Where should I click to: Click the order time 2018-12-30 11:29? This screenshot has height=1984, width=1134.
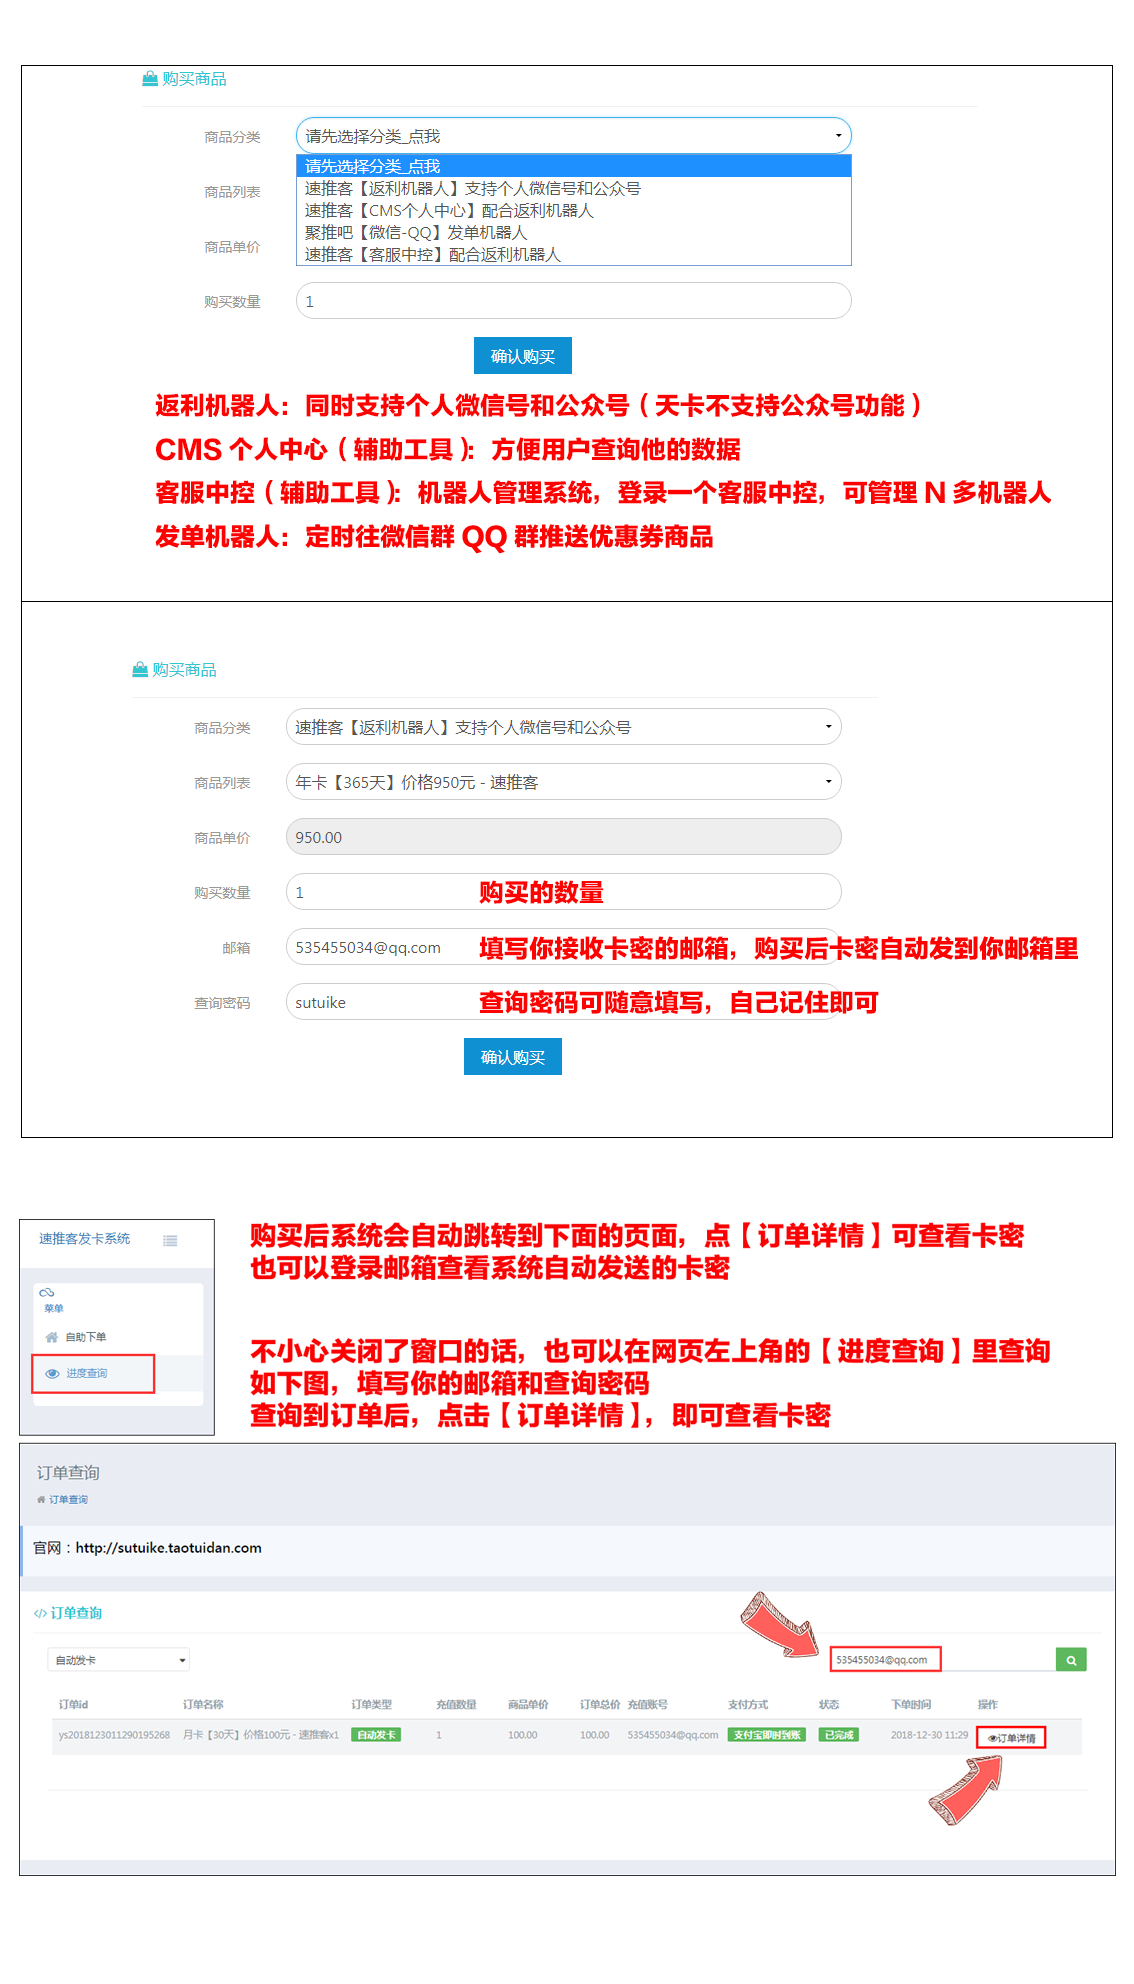tap(929, 1735)
